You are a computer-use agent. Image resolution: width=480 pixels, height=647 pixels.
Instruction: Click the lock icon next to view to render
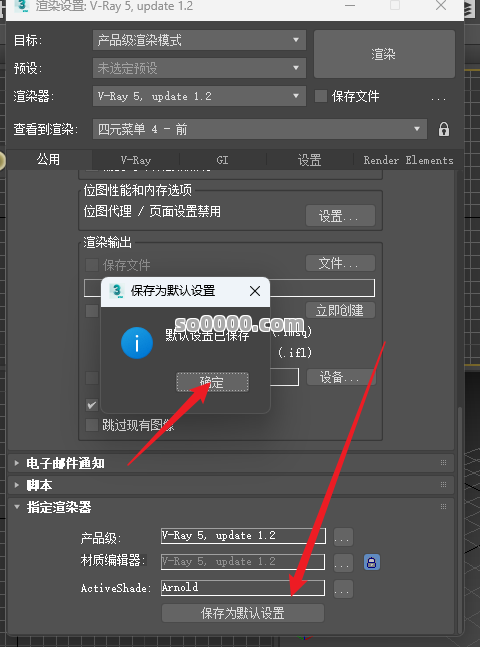pos(444,129)
